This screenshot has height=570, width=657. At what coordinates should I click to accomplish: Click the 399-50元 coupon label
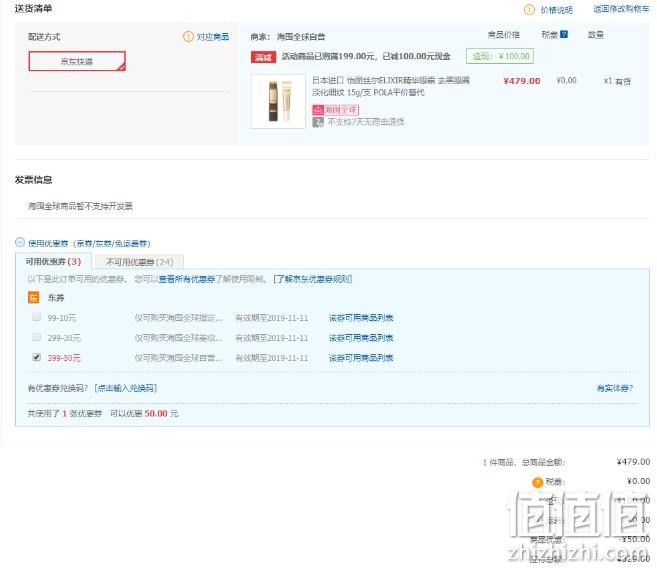64,358
